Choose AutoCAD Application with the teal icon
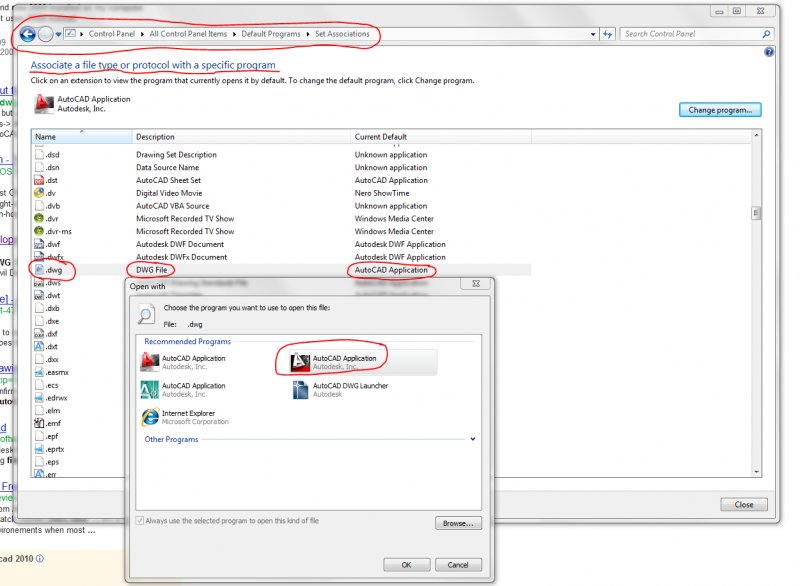Image resolution: width=800 pixels, height=586 pixels. [x=183, y=390]
